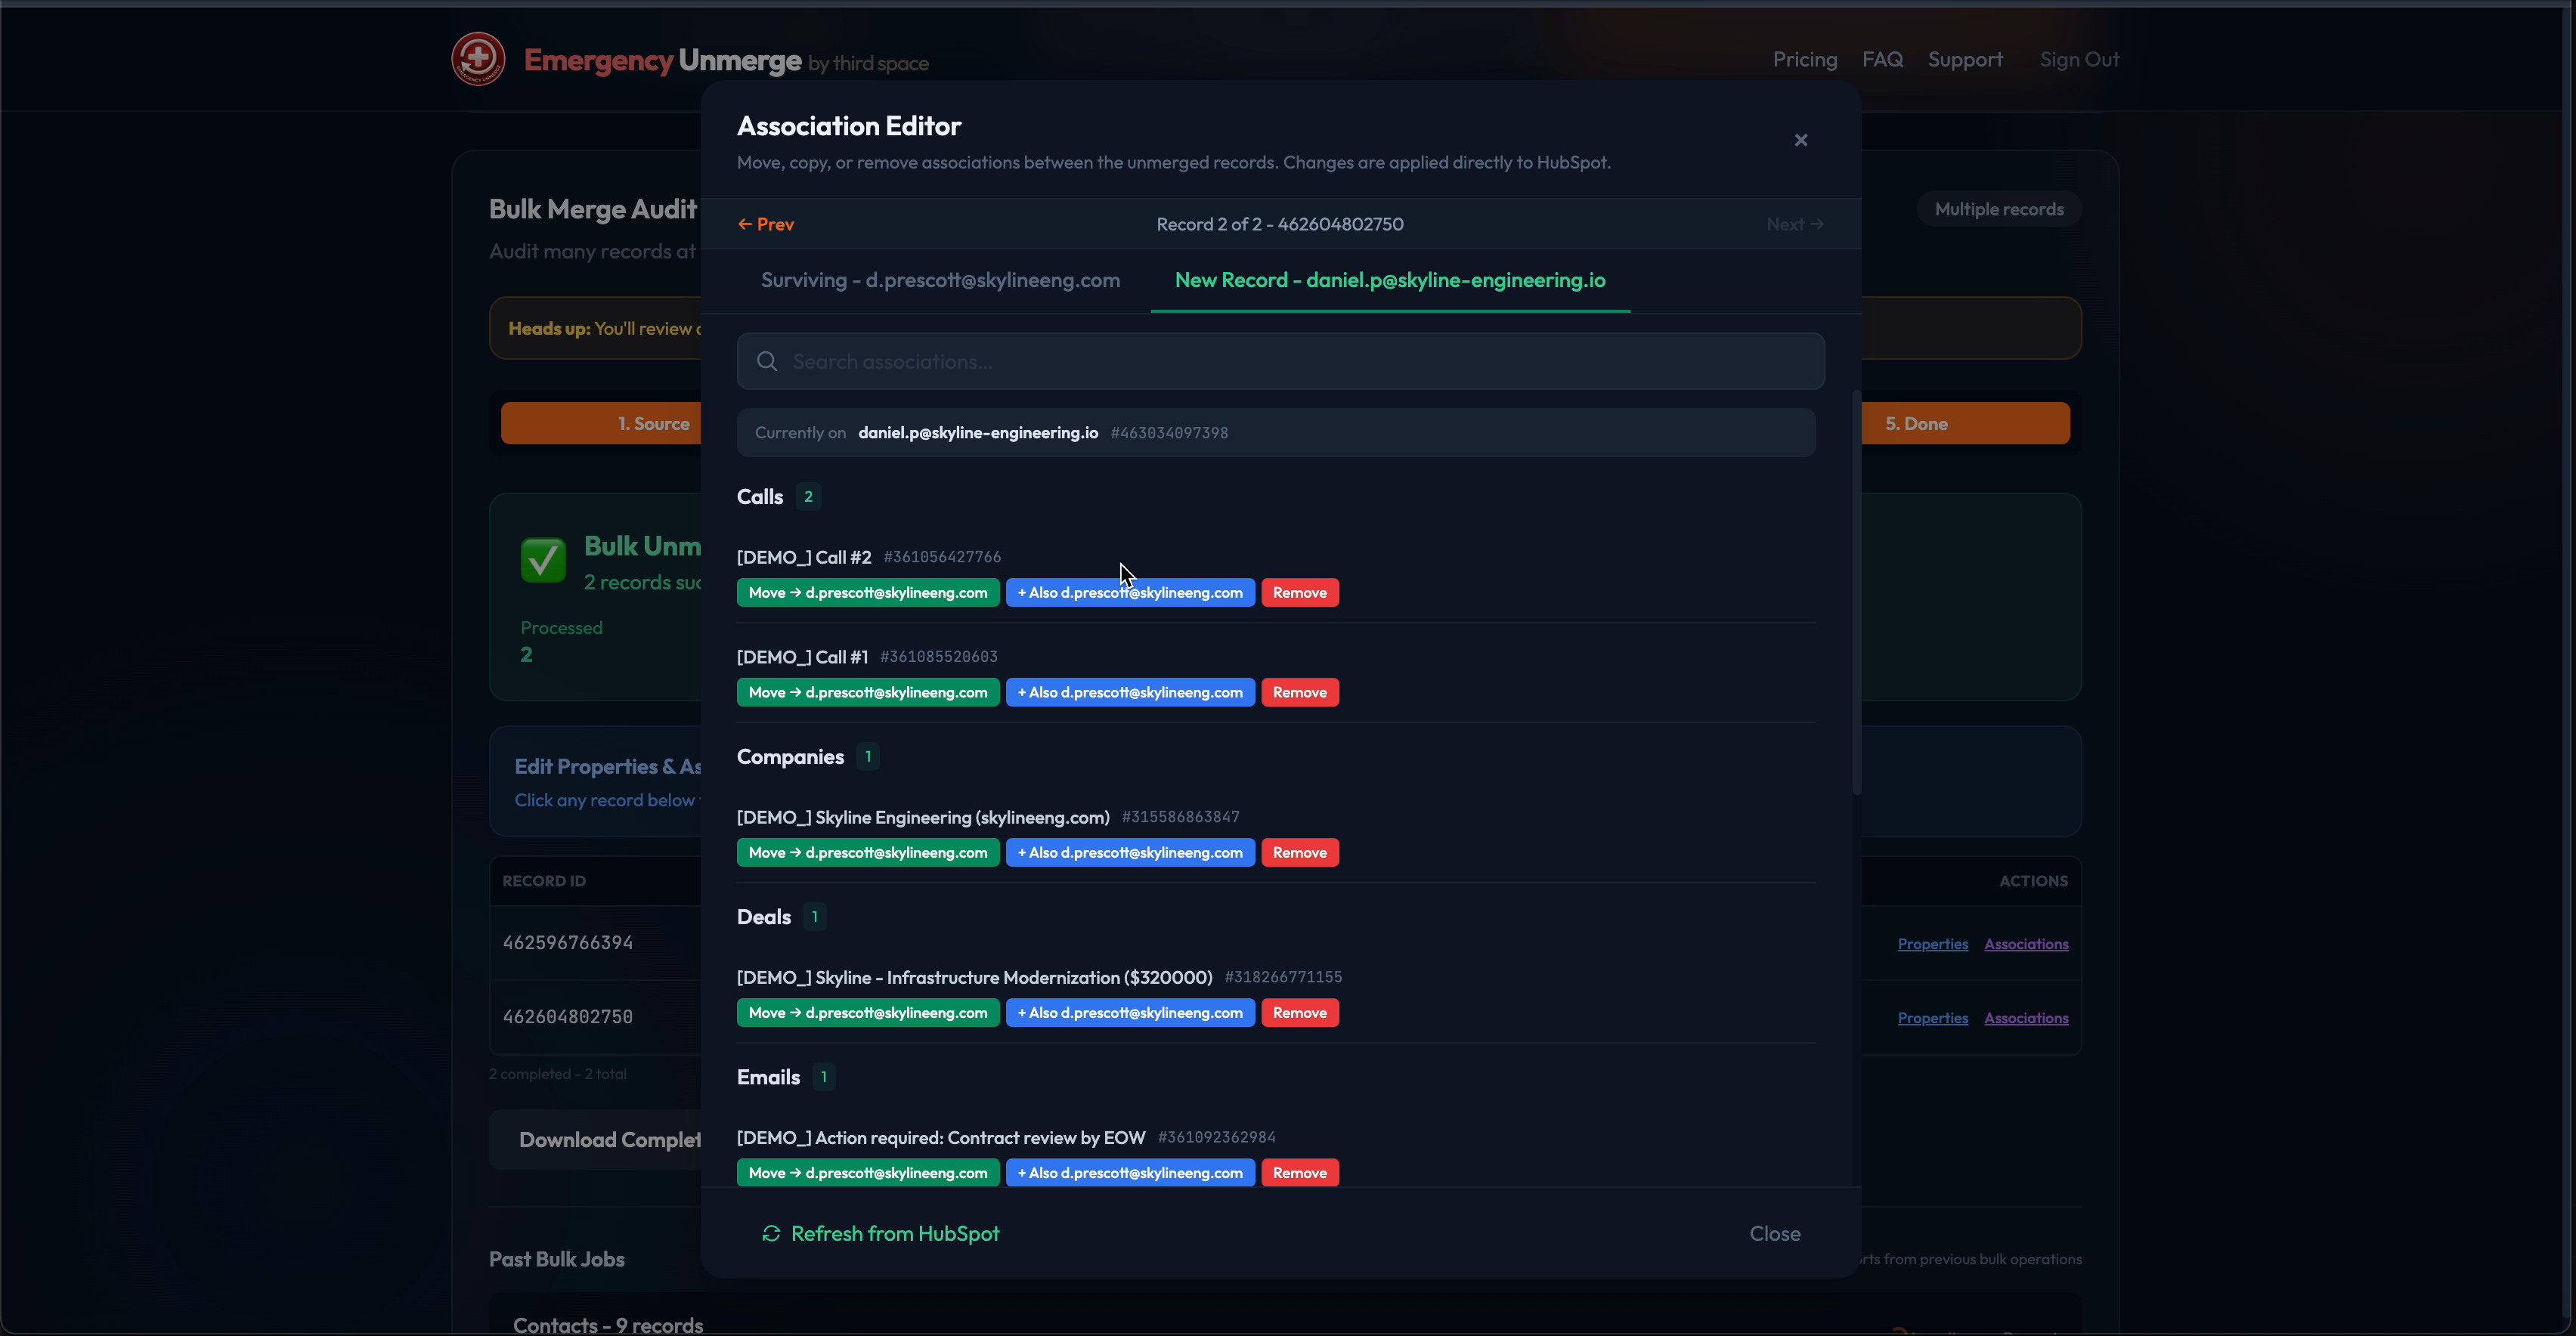Also add Infrastructure Modernization deal to d.prescott

(1130, 1013)
